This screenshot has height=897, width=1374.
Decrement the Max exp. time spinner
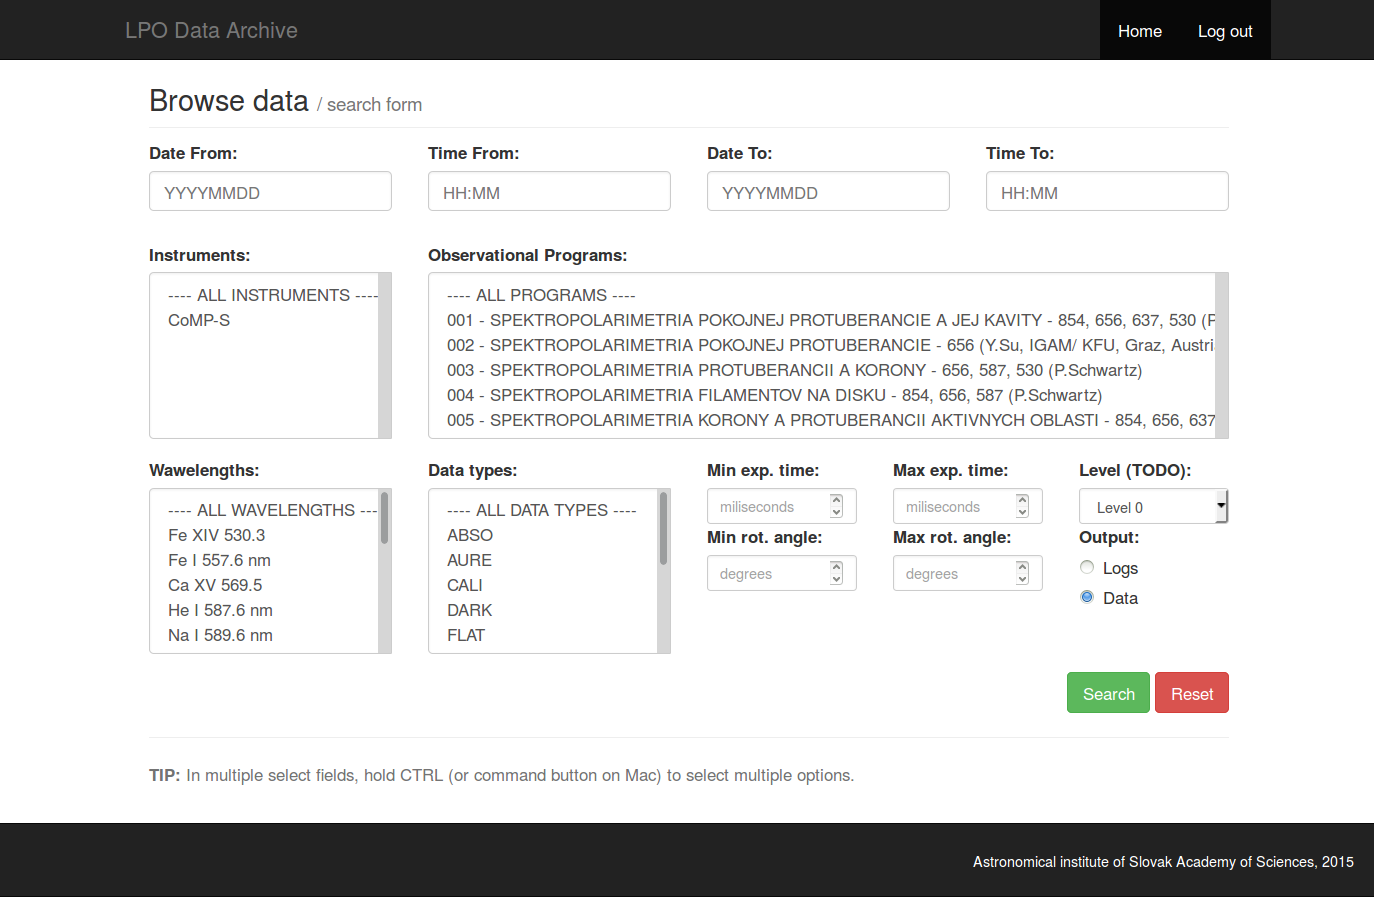click(1022, 513)
